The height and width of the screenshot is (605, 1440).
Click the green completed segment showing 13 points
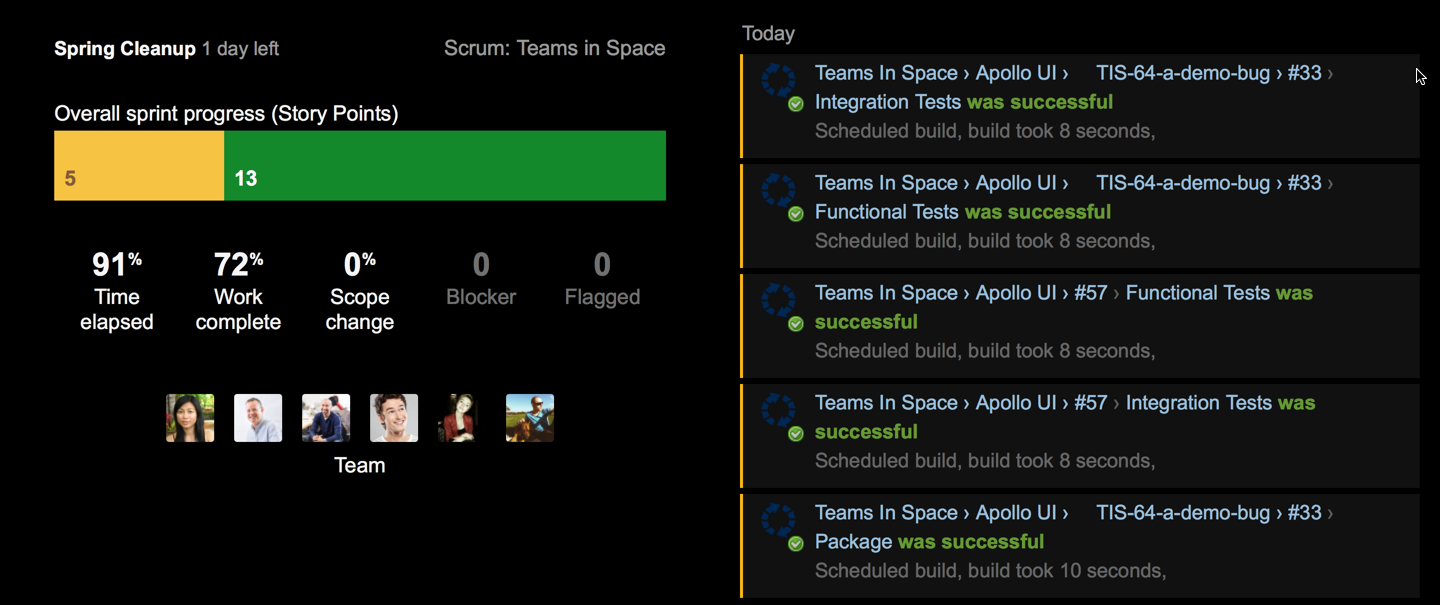pyautogui.click(x=445, y=166)
